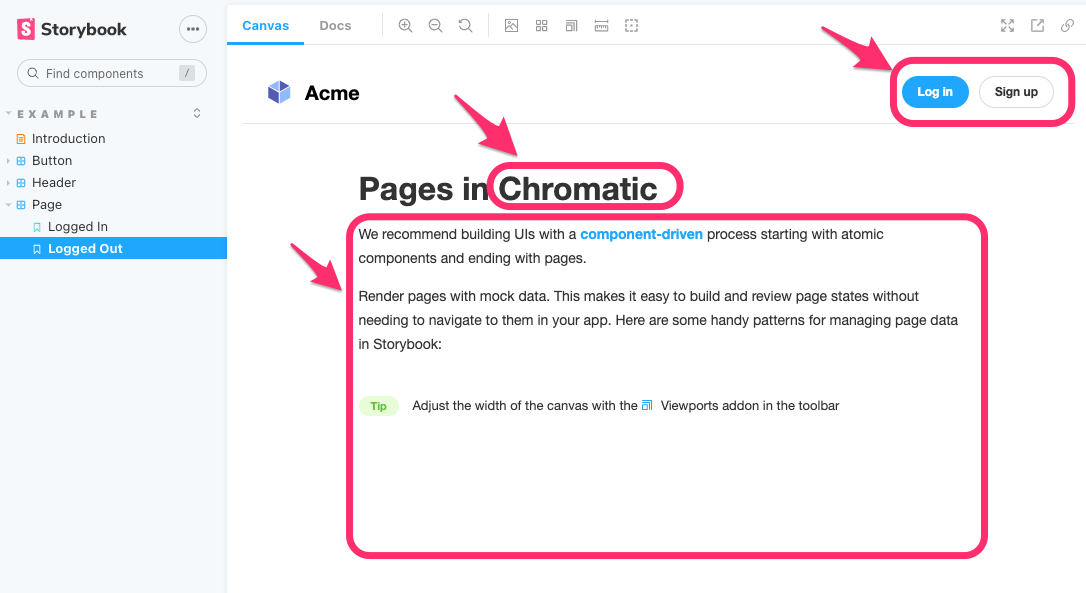The width and height of the screenshot is (1086, 593).
Task: Click the zoom out icon
Action: pos(435,26)
